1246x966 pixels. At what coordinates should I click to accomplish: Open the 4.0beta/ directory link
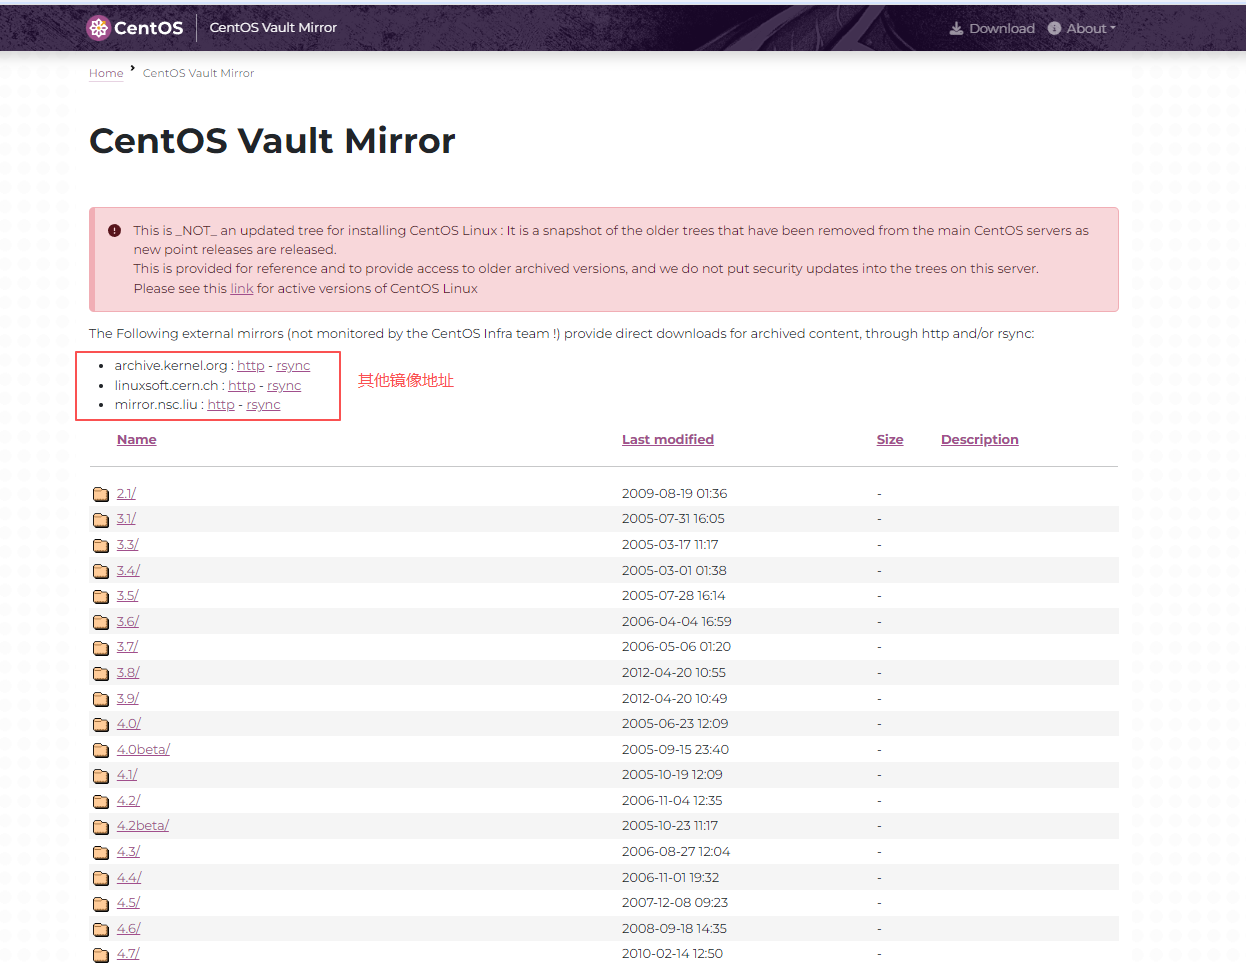coord(144,750)
